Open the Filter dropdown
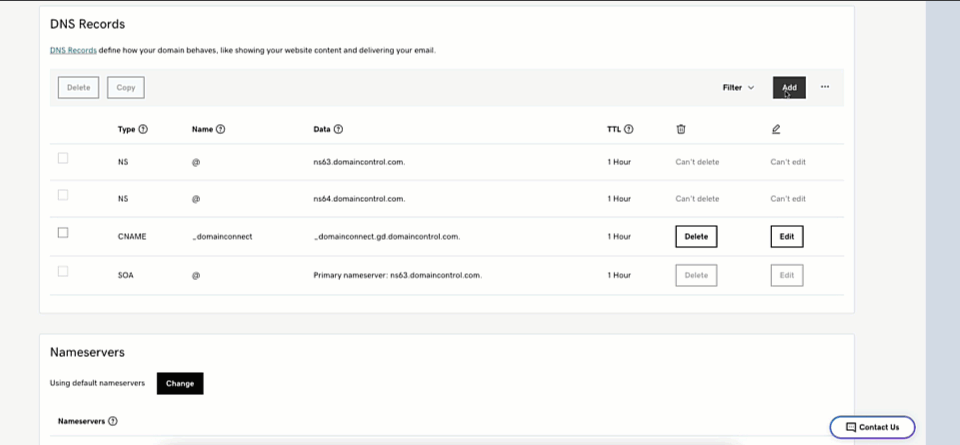960x445 pixels. 738,88
